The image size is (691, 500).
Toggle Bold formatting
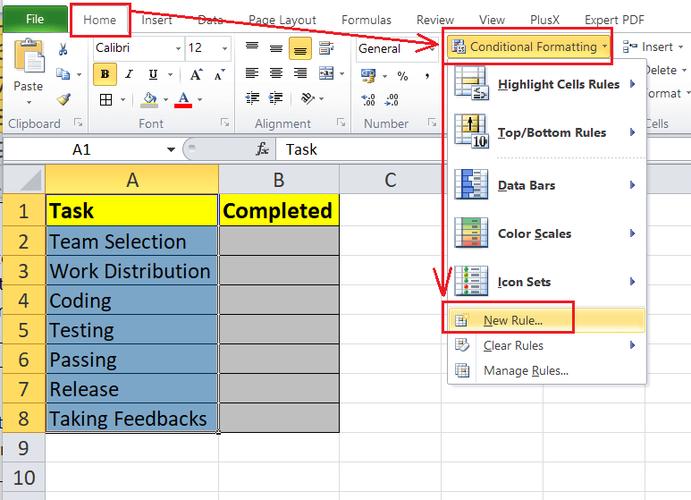tap(105, 74)
